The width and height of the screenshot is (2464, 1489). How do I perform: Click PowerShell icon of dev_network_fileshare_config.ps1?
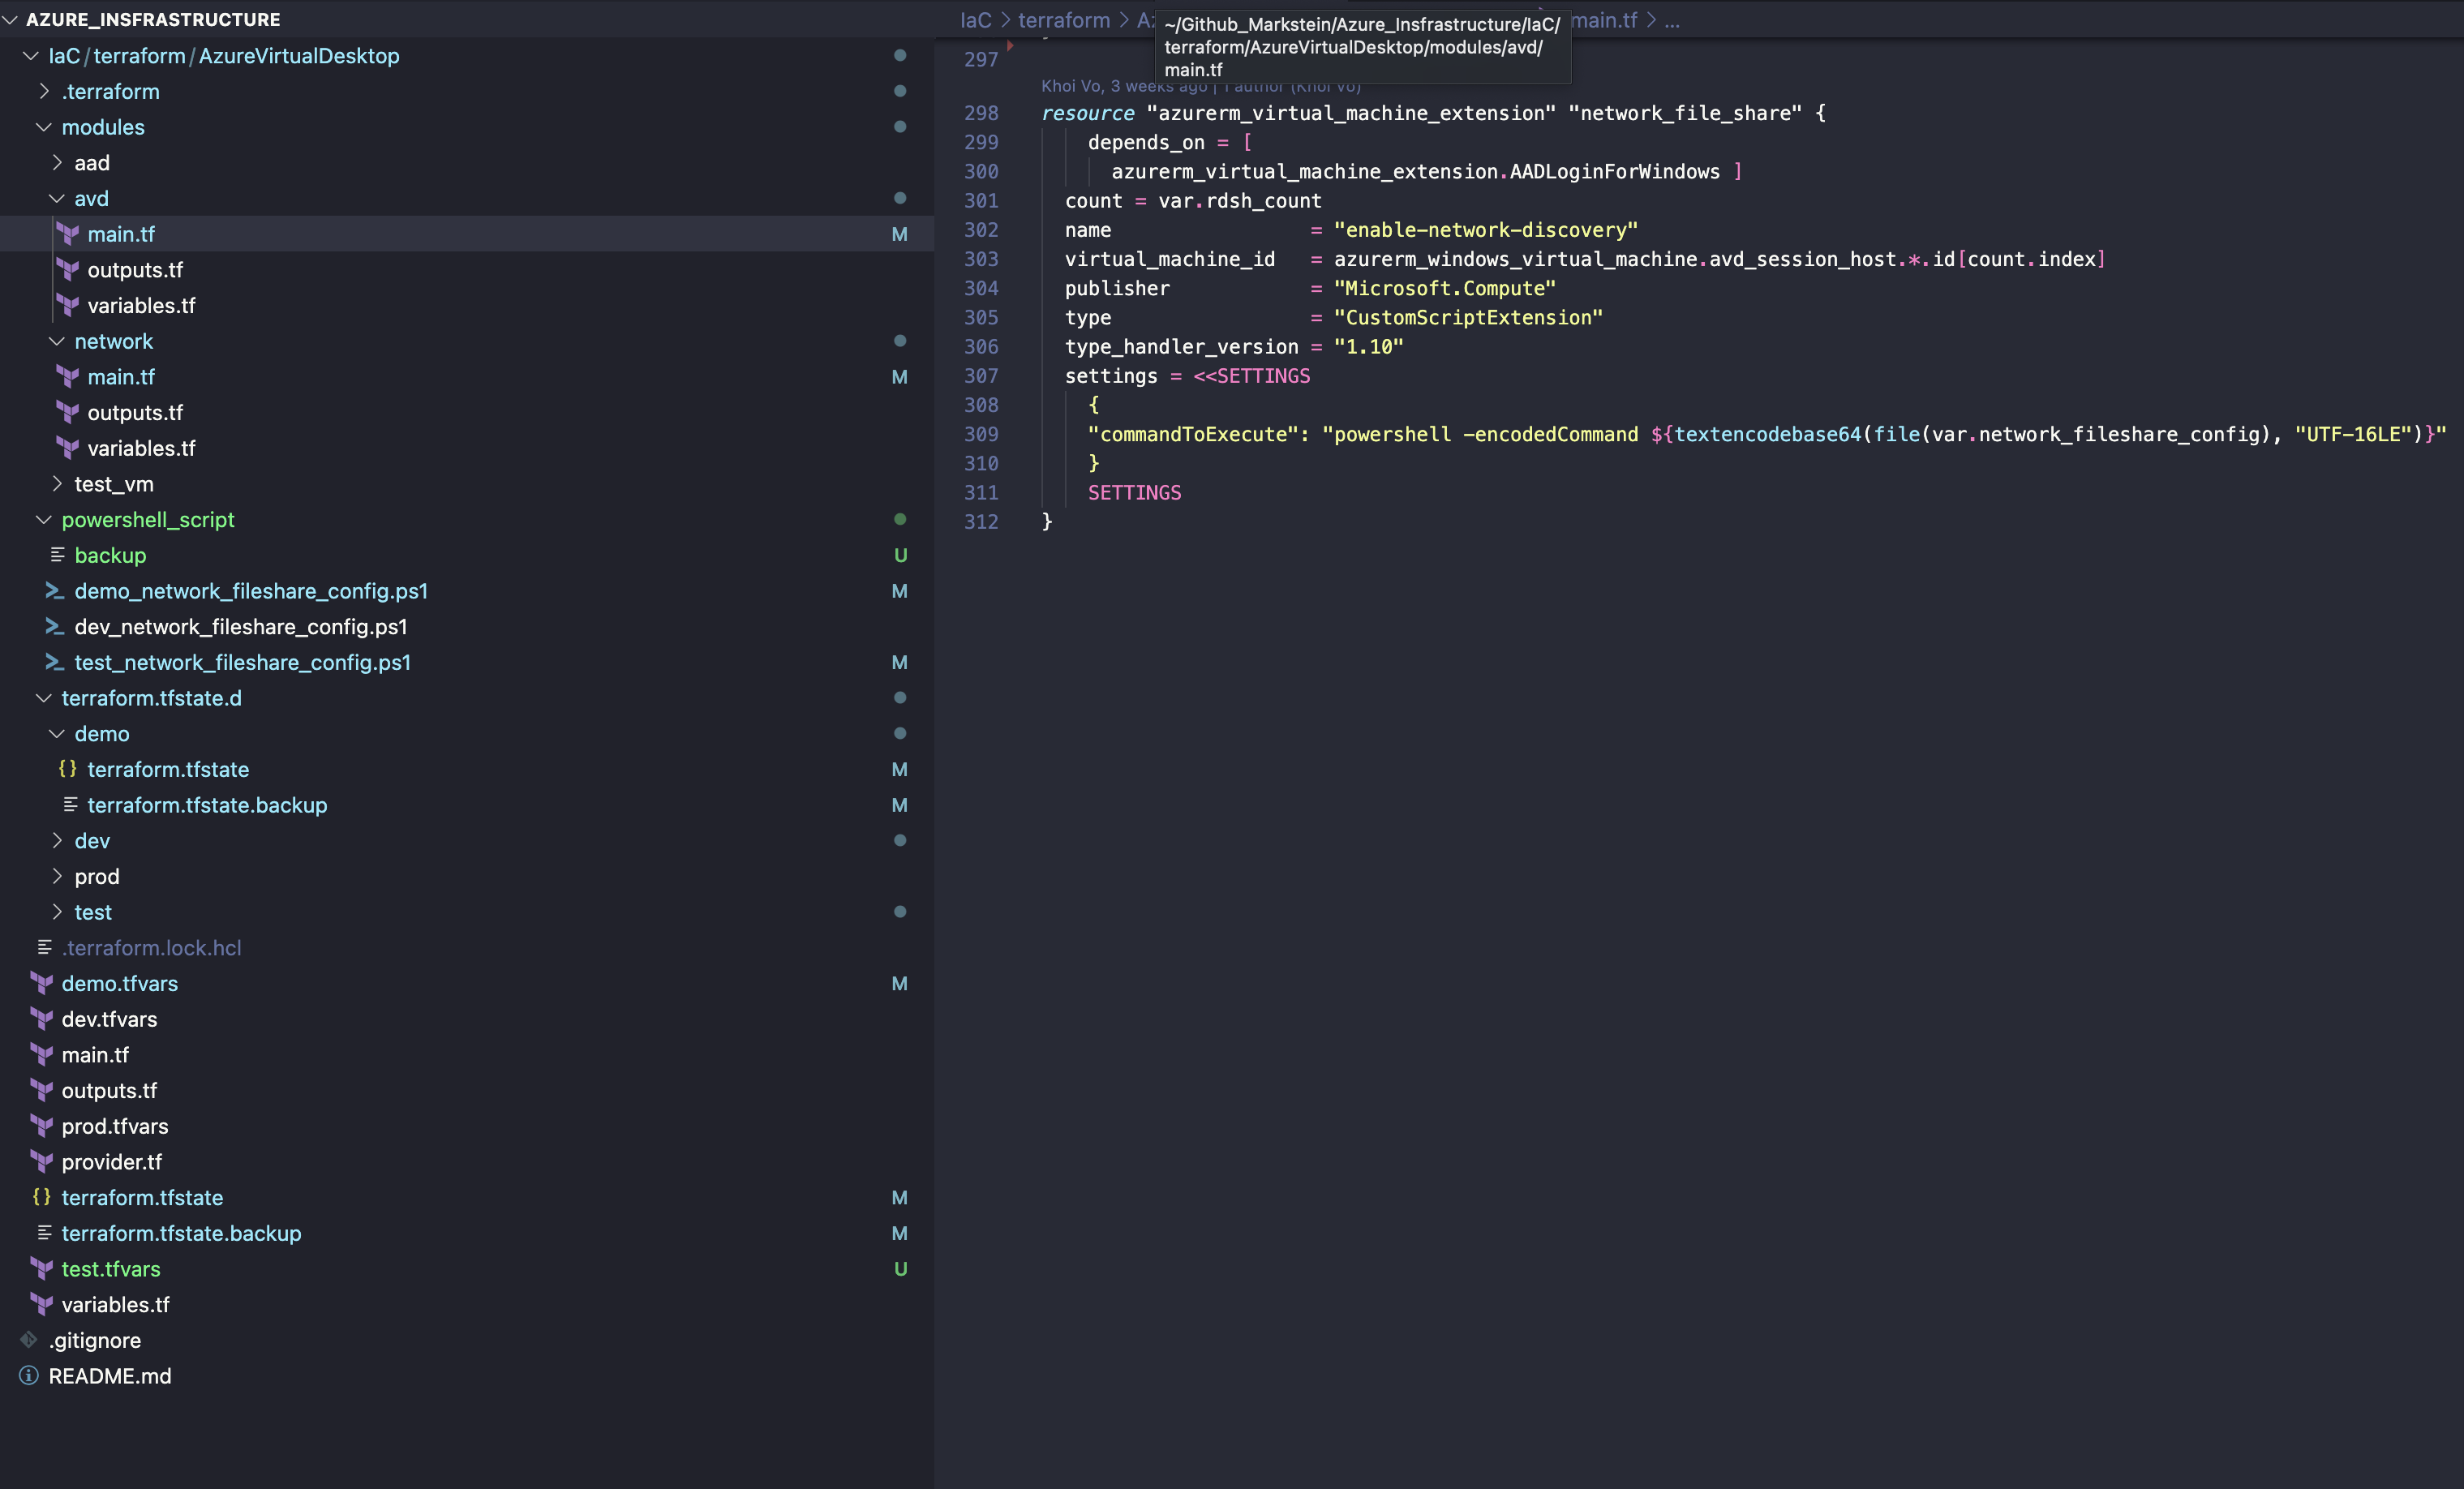click(x=55, y=627)
